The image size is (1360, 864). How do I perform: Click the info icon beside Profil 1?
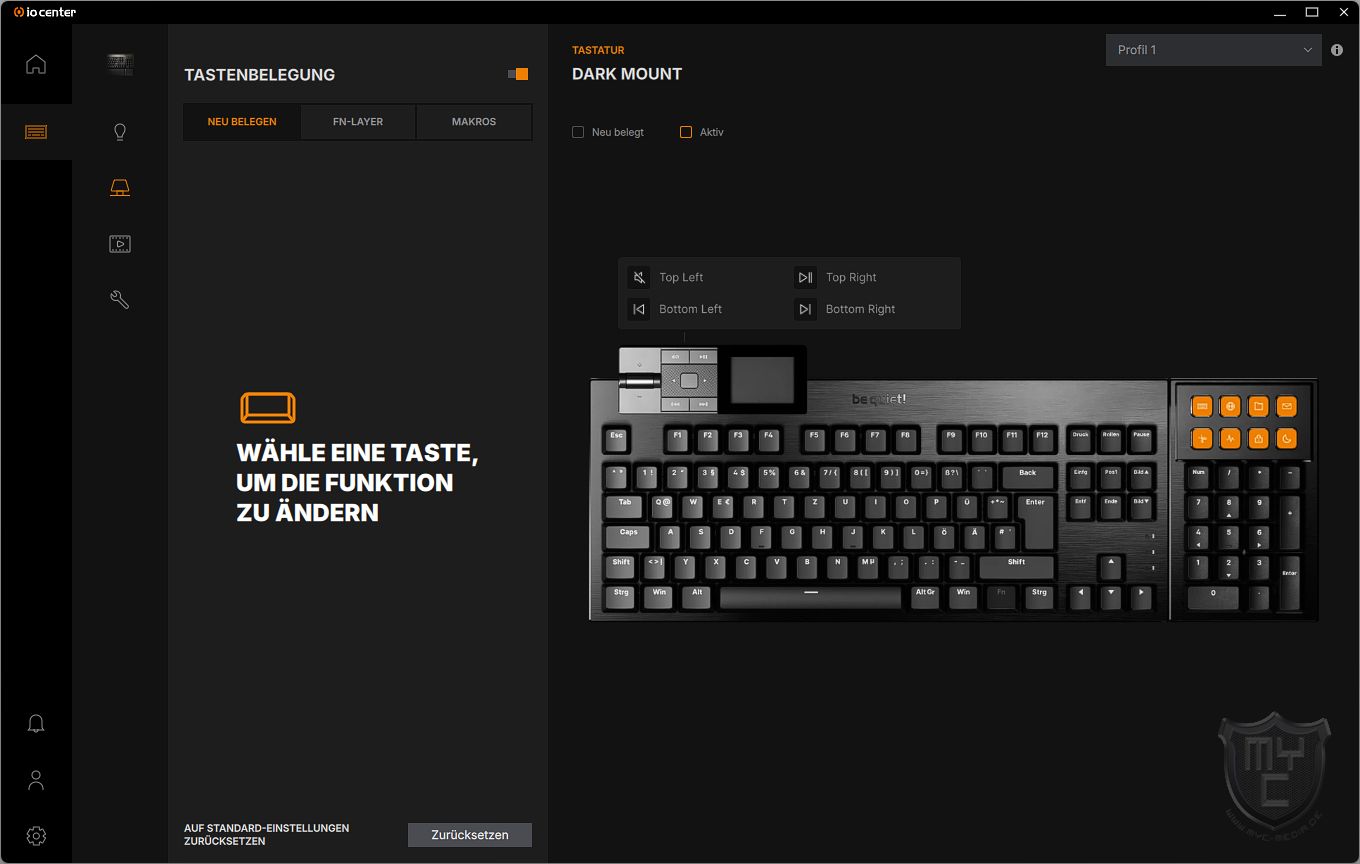pyautogui.click(x=1337, y=50)
